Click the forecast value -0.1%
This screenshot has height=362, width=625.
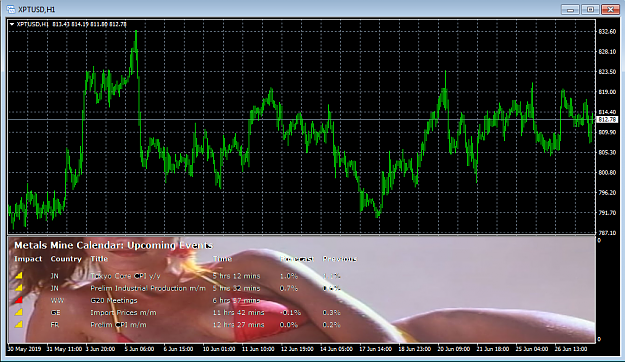(290, 313)
